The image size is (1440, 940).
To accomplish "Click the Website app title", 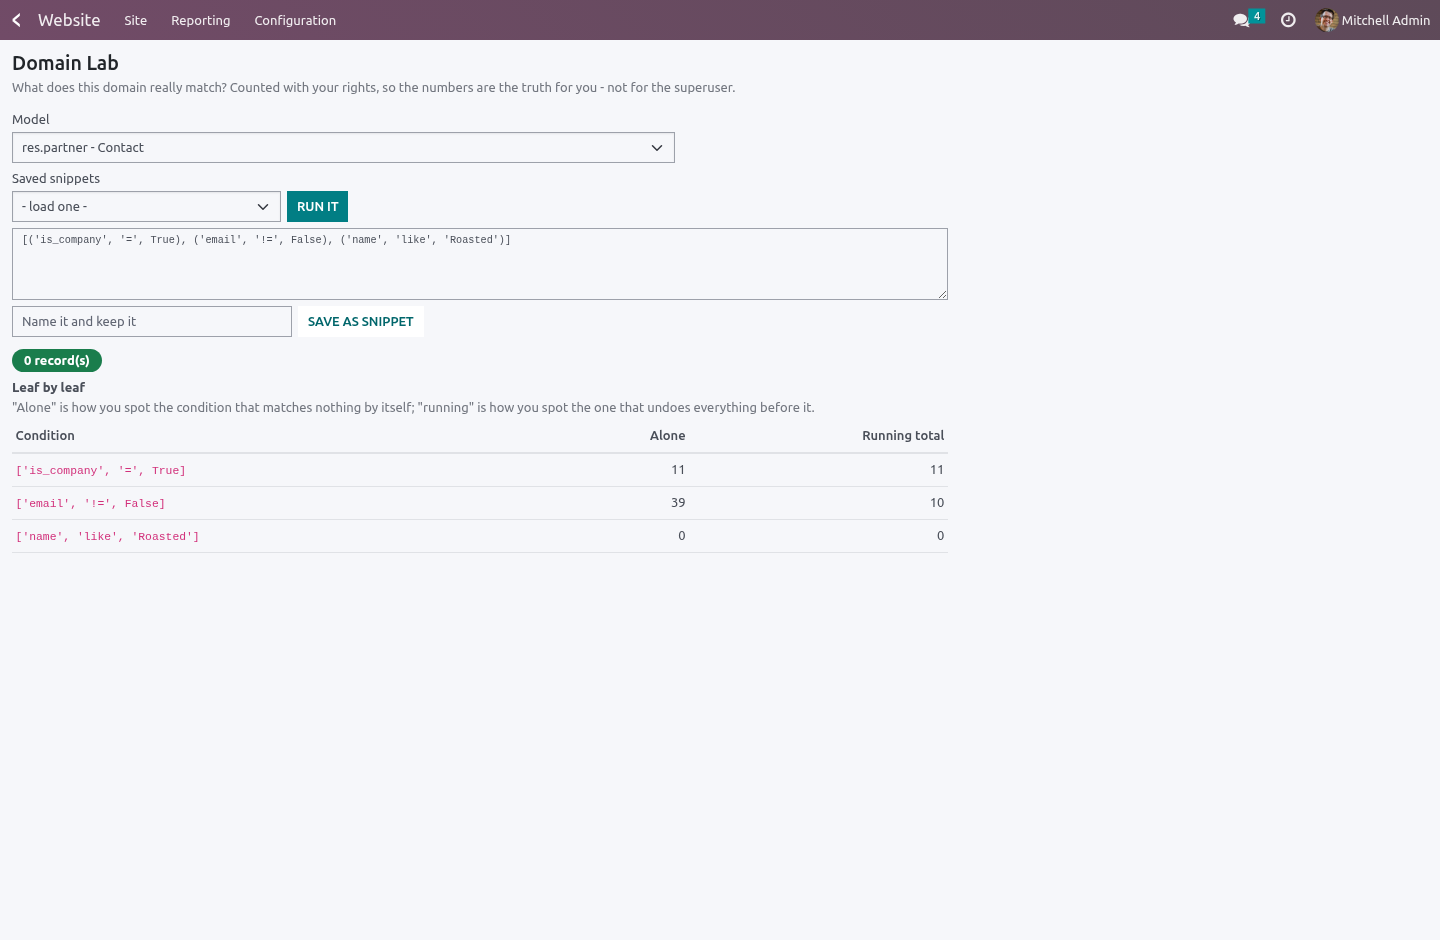I will coord(69,20).
